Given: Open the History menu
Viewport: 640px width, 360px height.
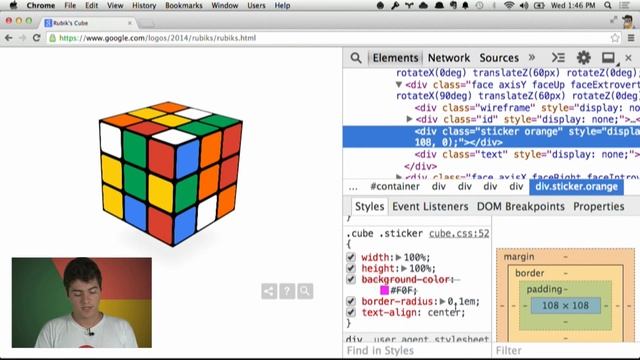Looking at the screenshot, I should 144,5.
